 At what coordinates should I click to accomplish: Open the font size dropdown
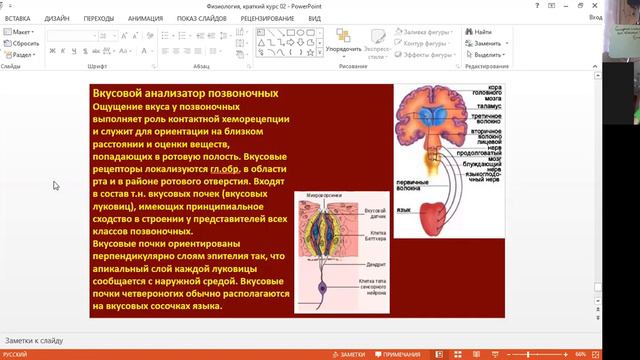click(x=108, y=36)
